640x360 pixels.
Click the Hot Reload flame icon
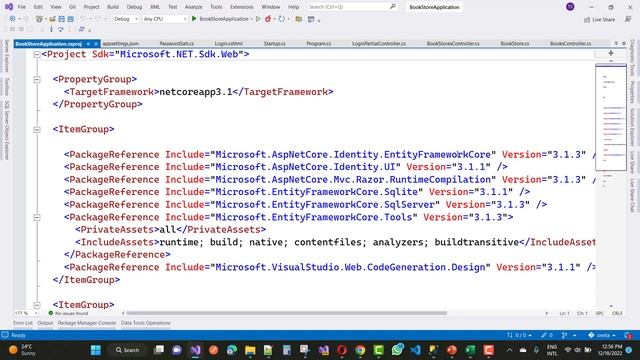[x=268, y=19]
